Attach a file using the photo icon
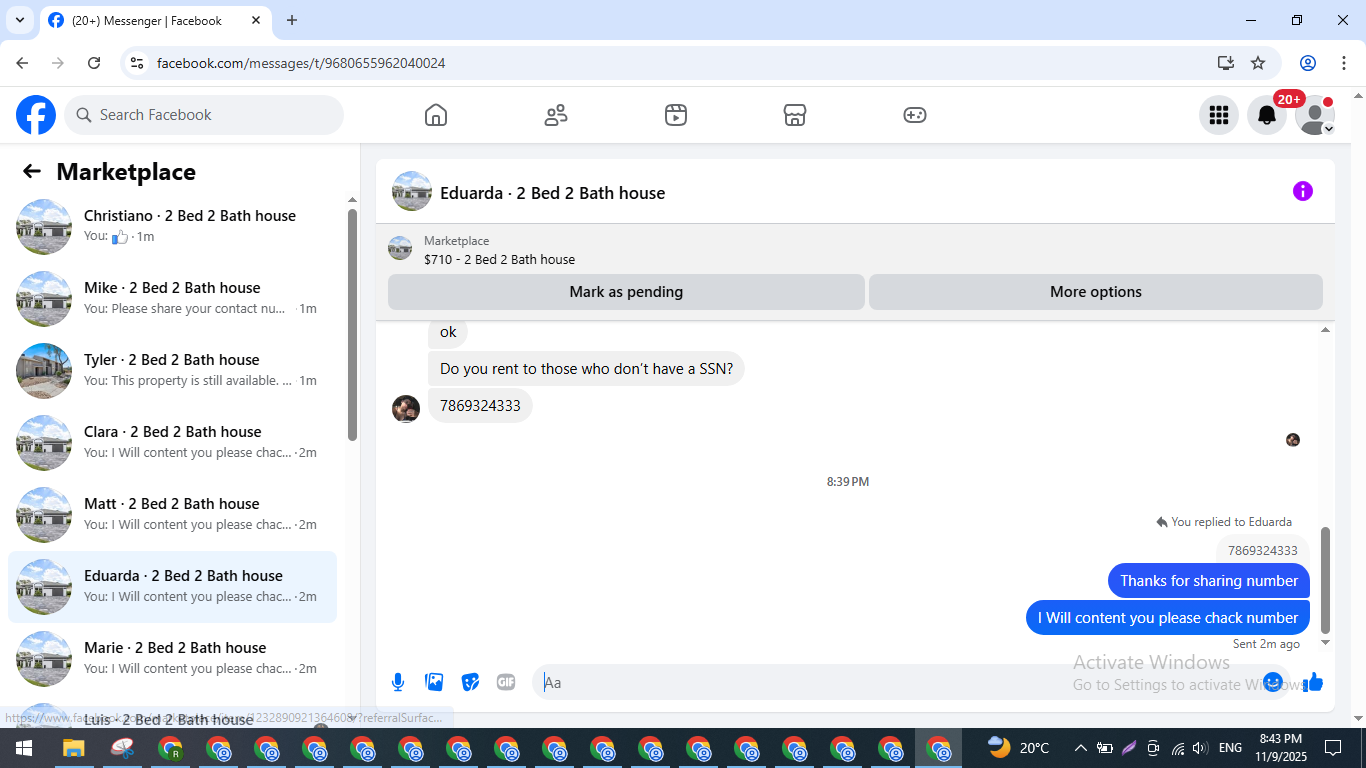The image size is (1366, 768). (434, 682)
